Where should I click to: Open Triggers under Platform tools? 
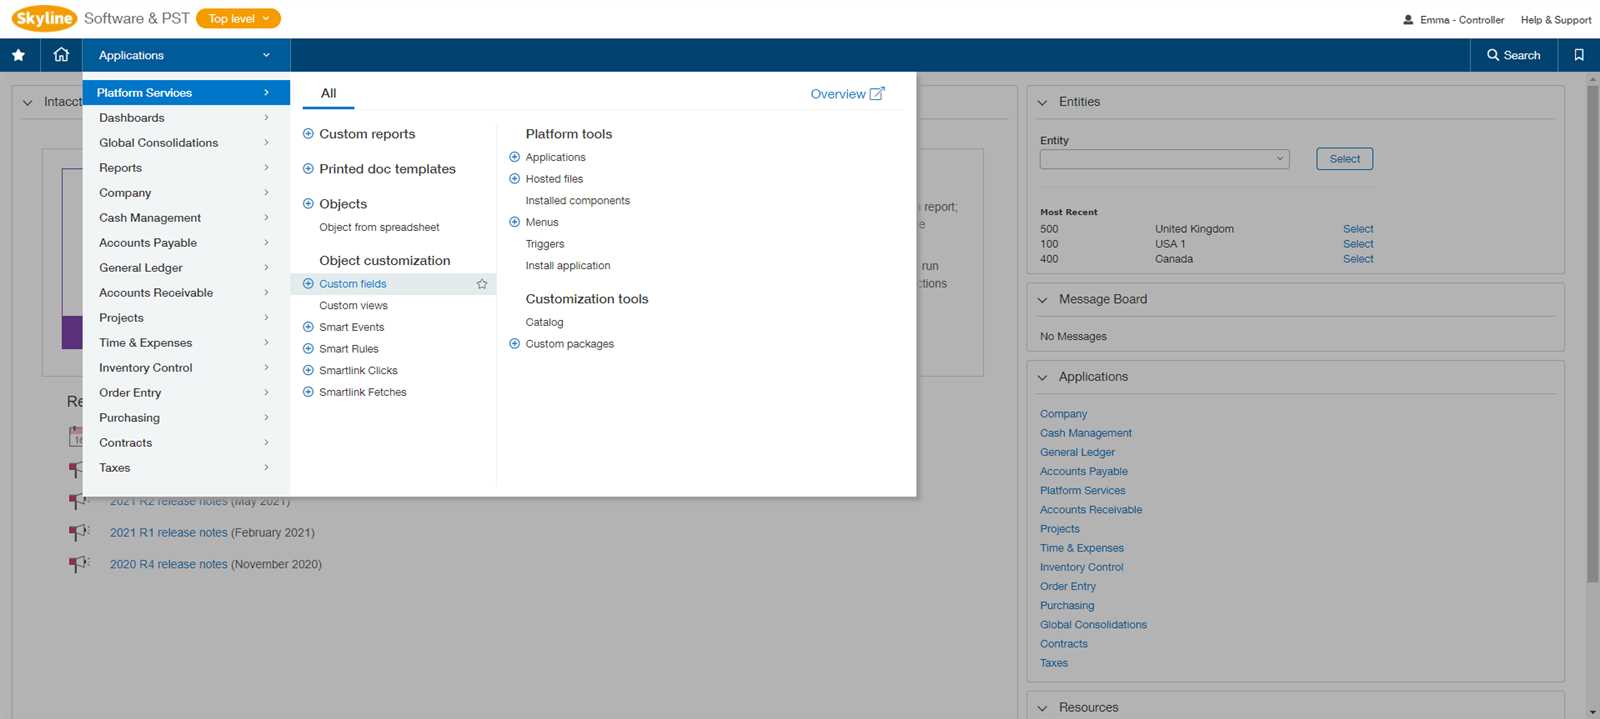[545, 244]
